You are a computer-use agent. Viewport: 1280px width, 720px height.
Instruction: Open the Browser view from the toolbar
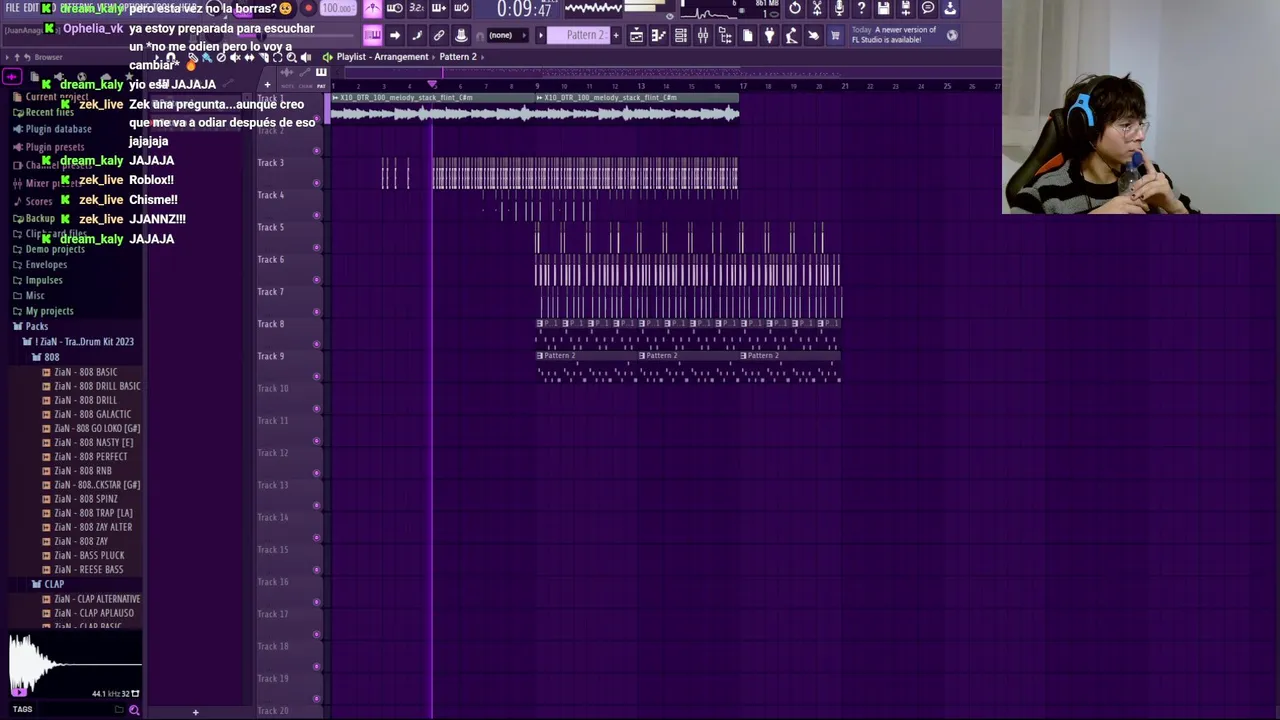click(x=725, y=36)
